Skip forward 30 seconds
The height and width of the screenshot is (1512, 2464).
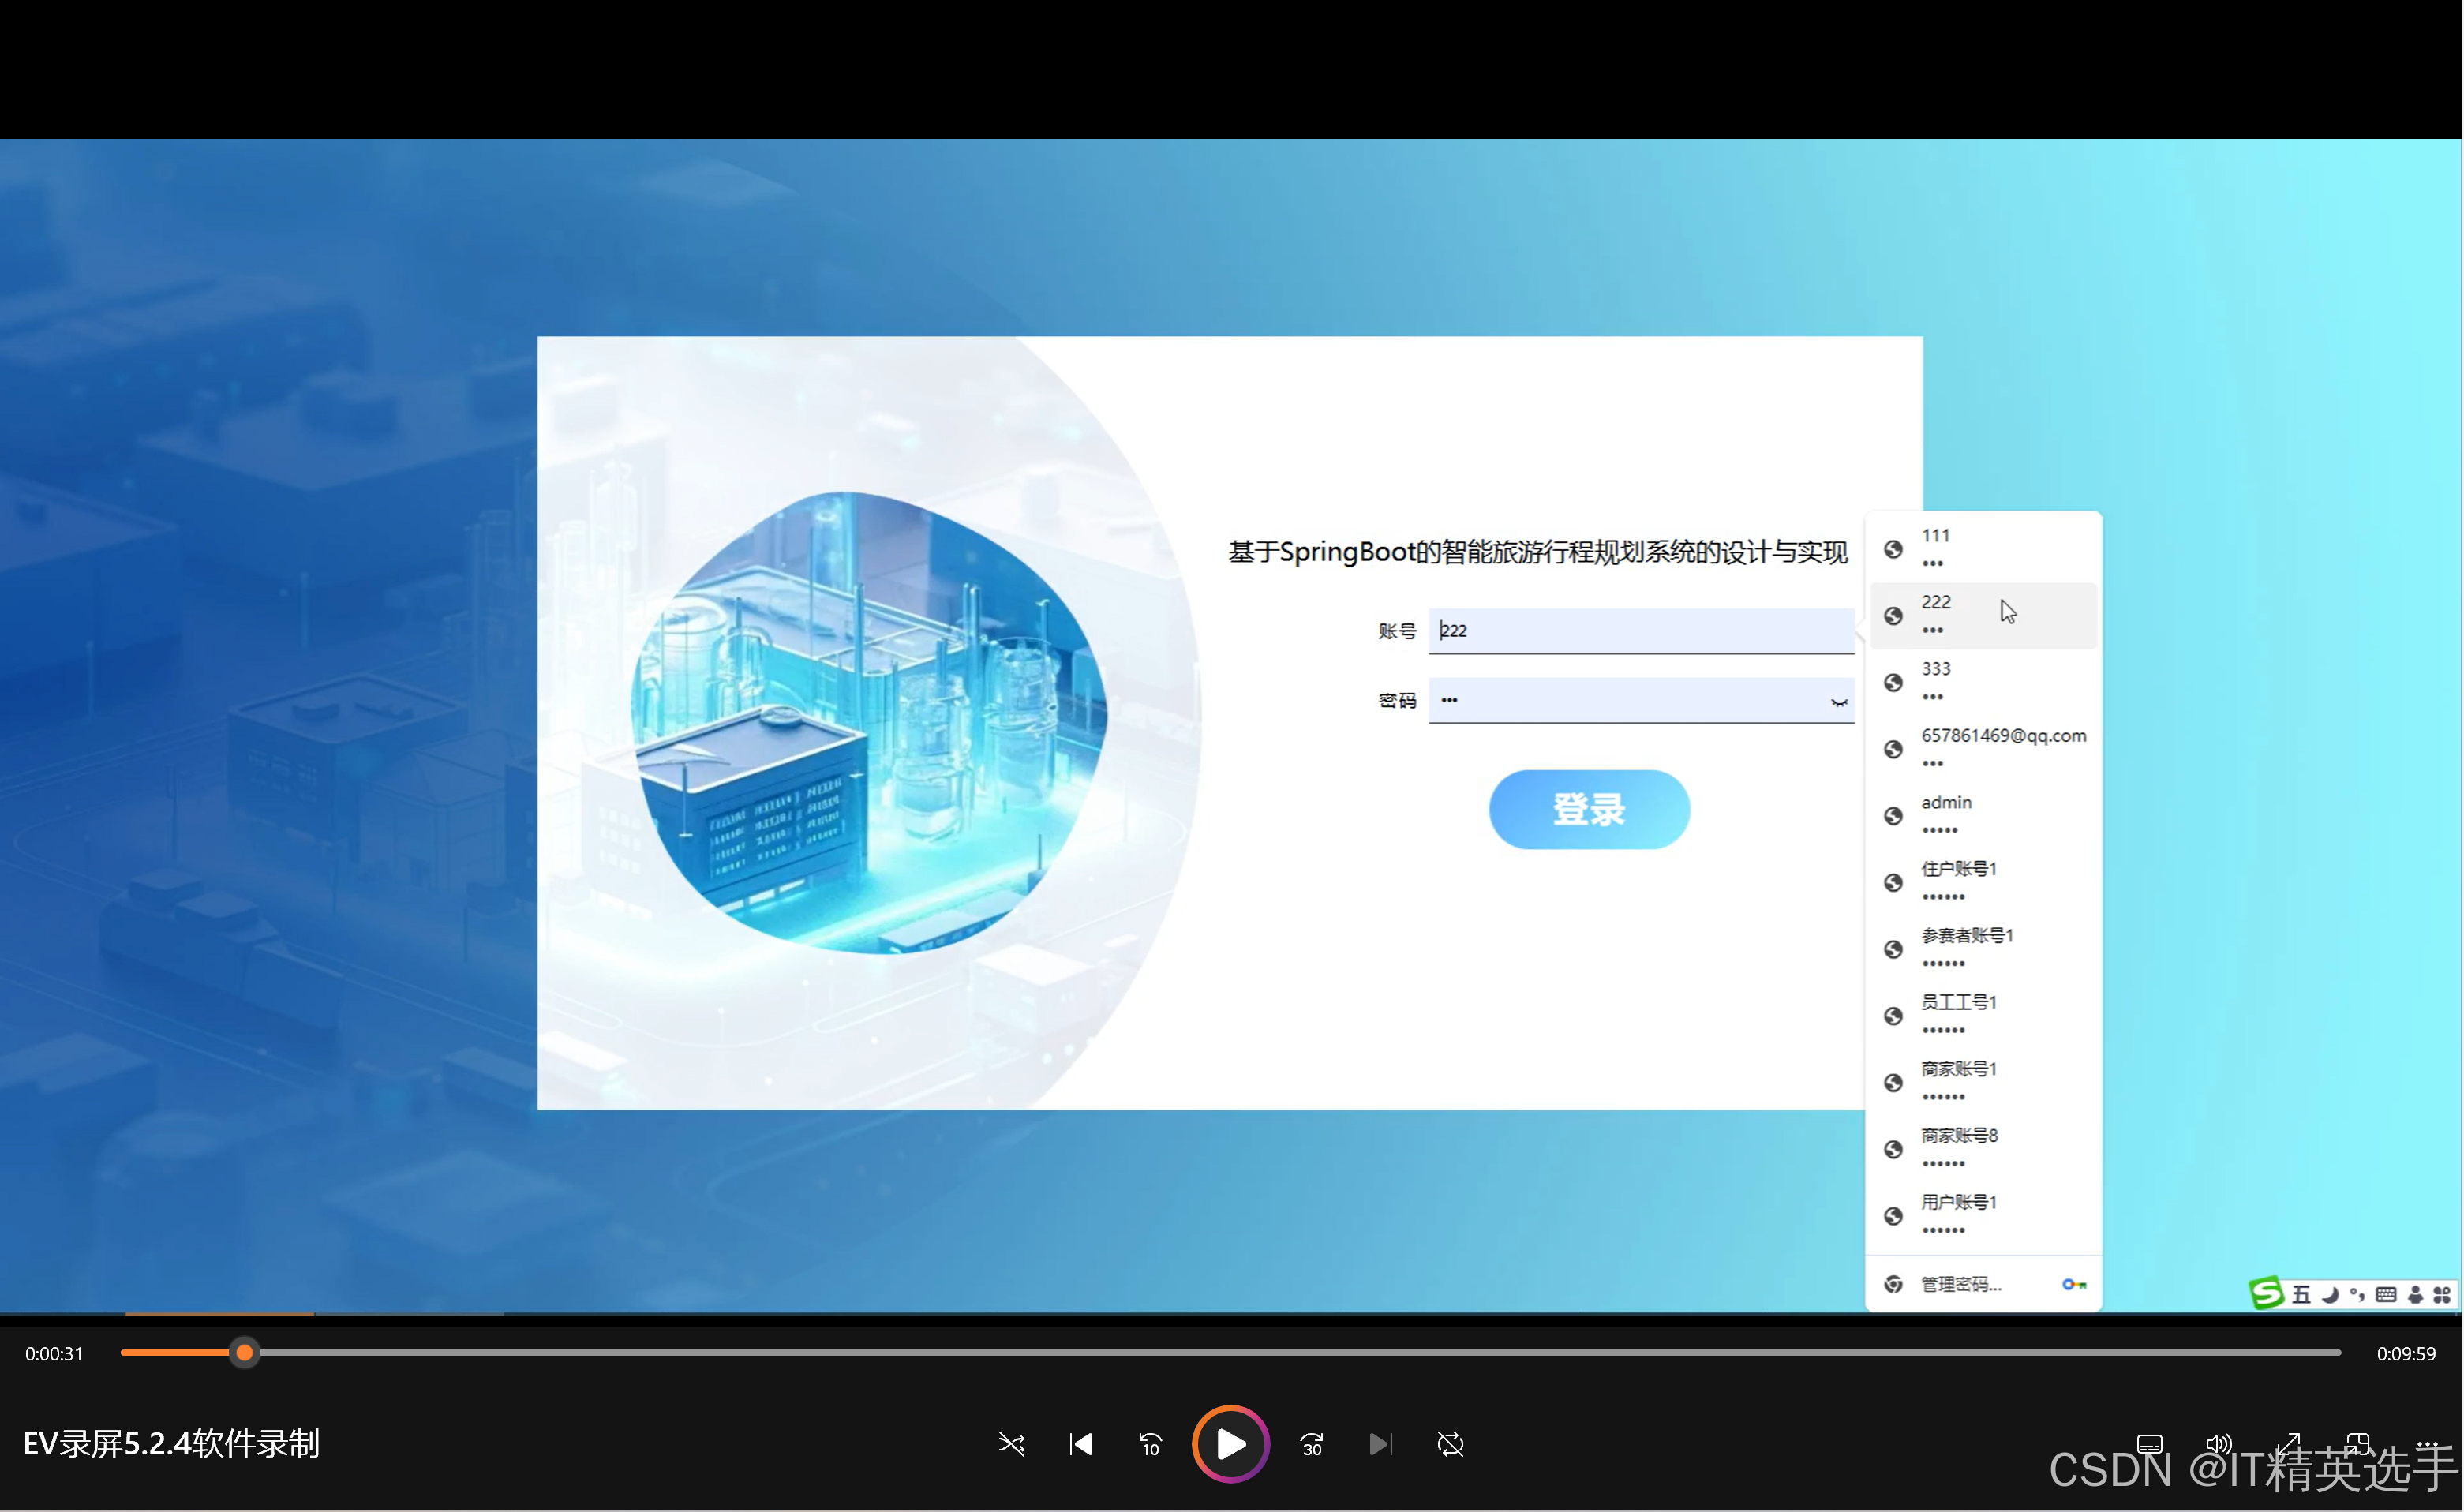[1311, 1444]
